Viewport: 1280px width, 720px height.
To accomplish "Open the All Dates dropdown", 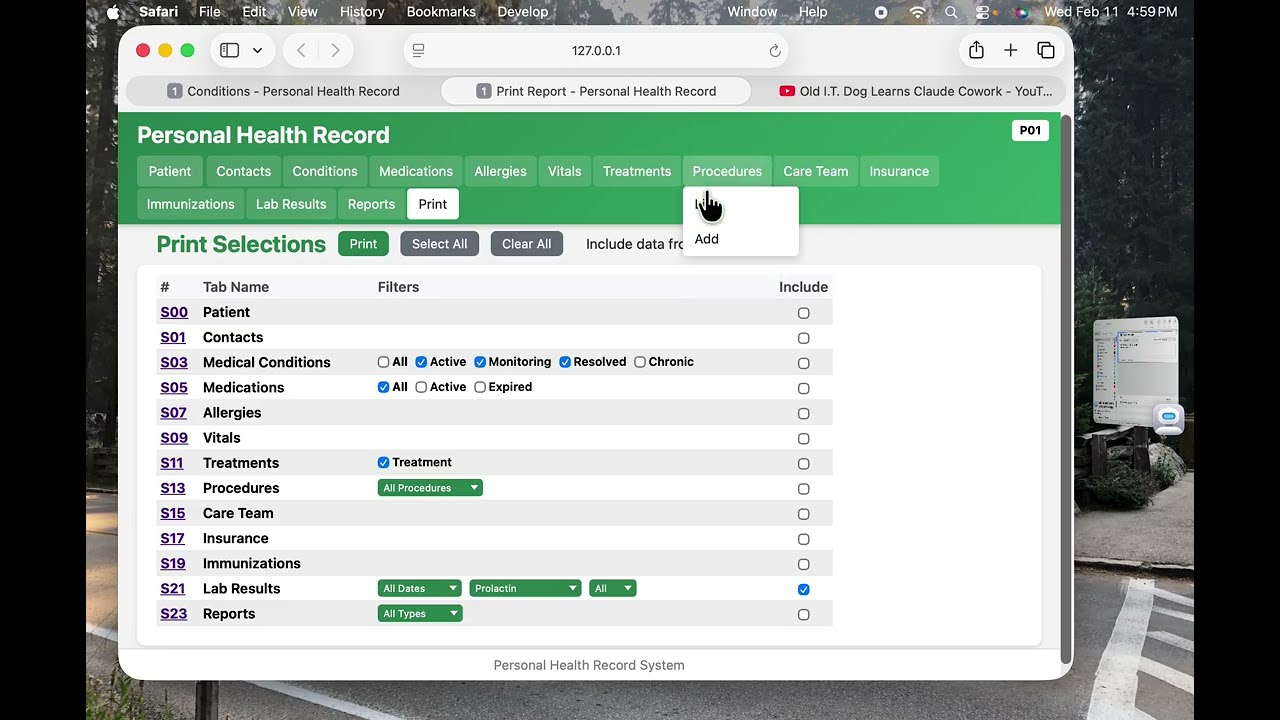I will tap(420, 589).
